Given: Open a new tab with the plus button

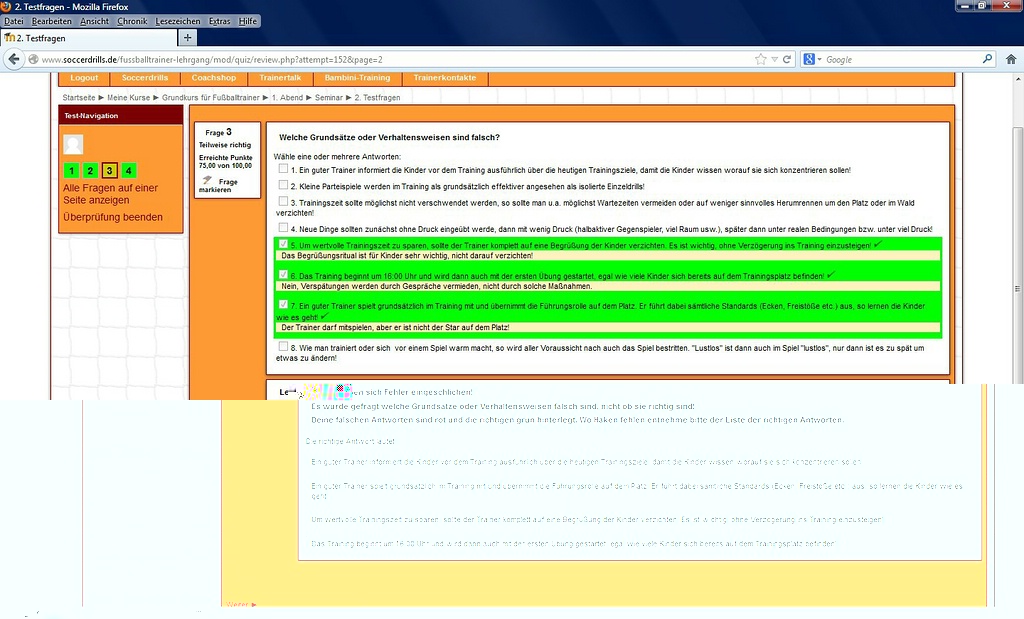Looking at the screenshot, I should (x=188, y=37).
